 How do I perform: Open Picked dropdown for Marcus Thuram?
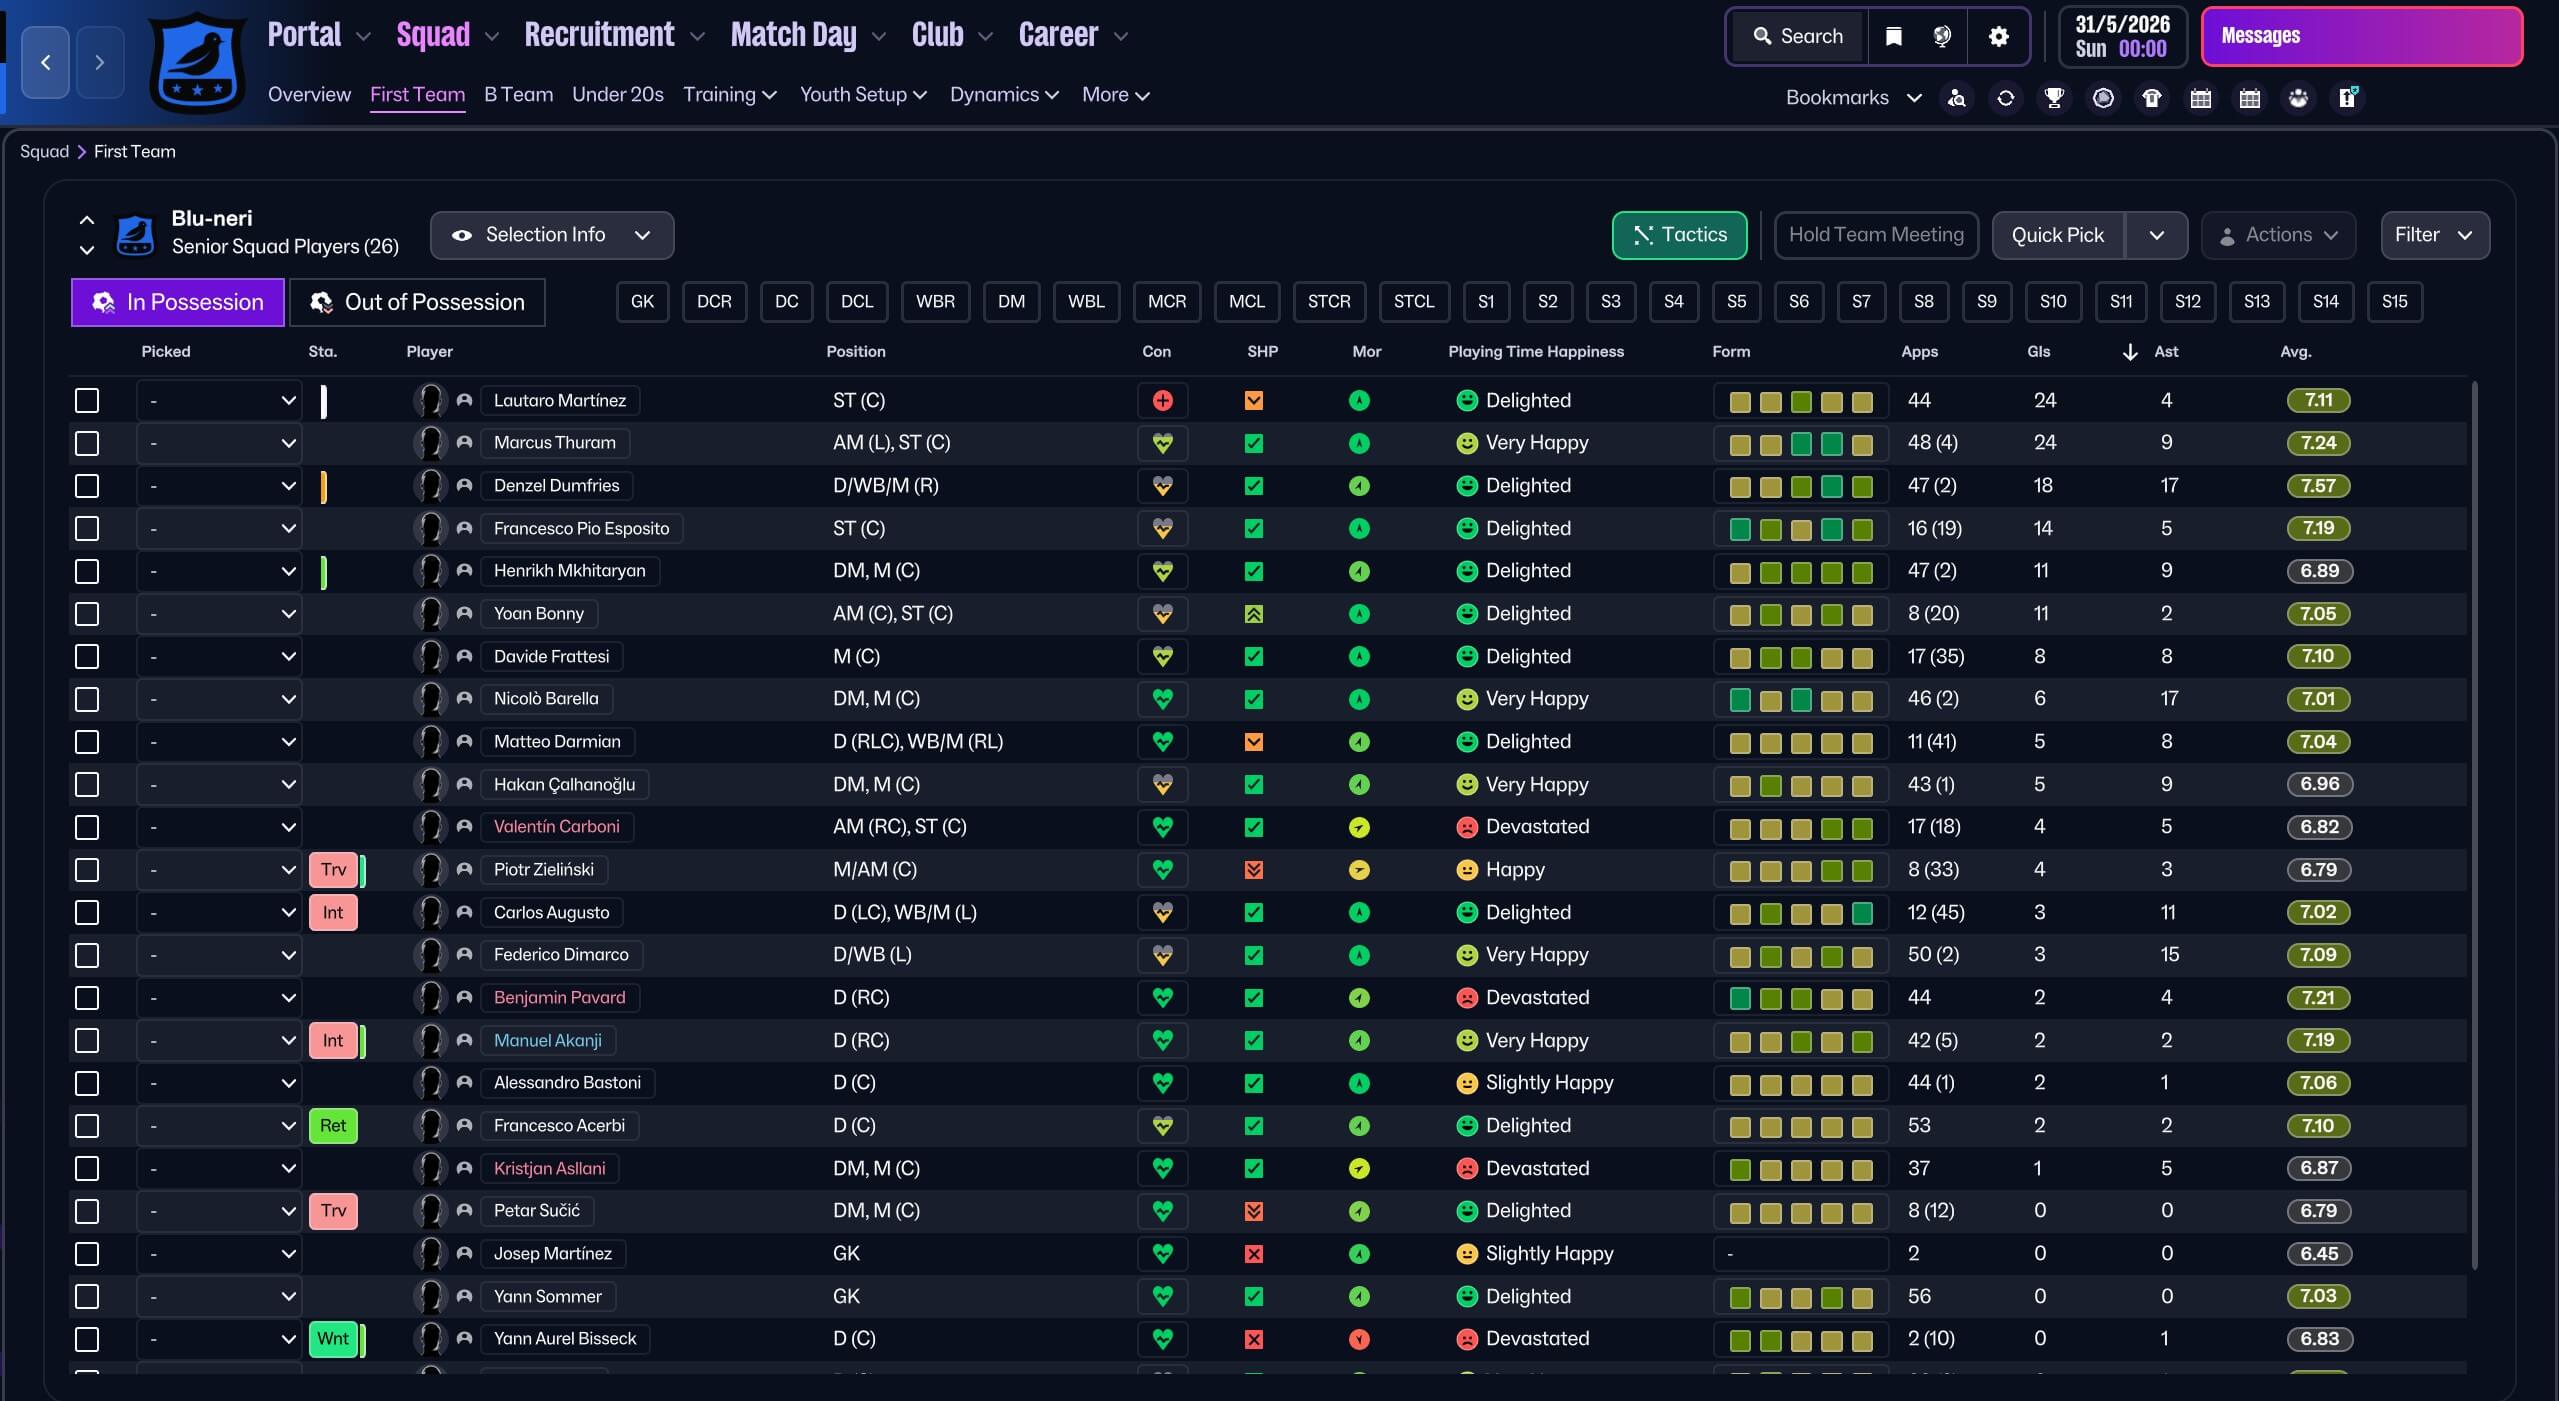(x=219, y=443)
